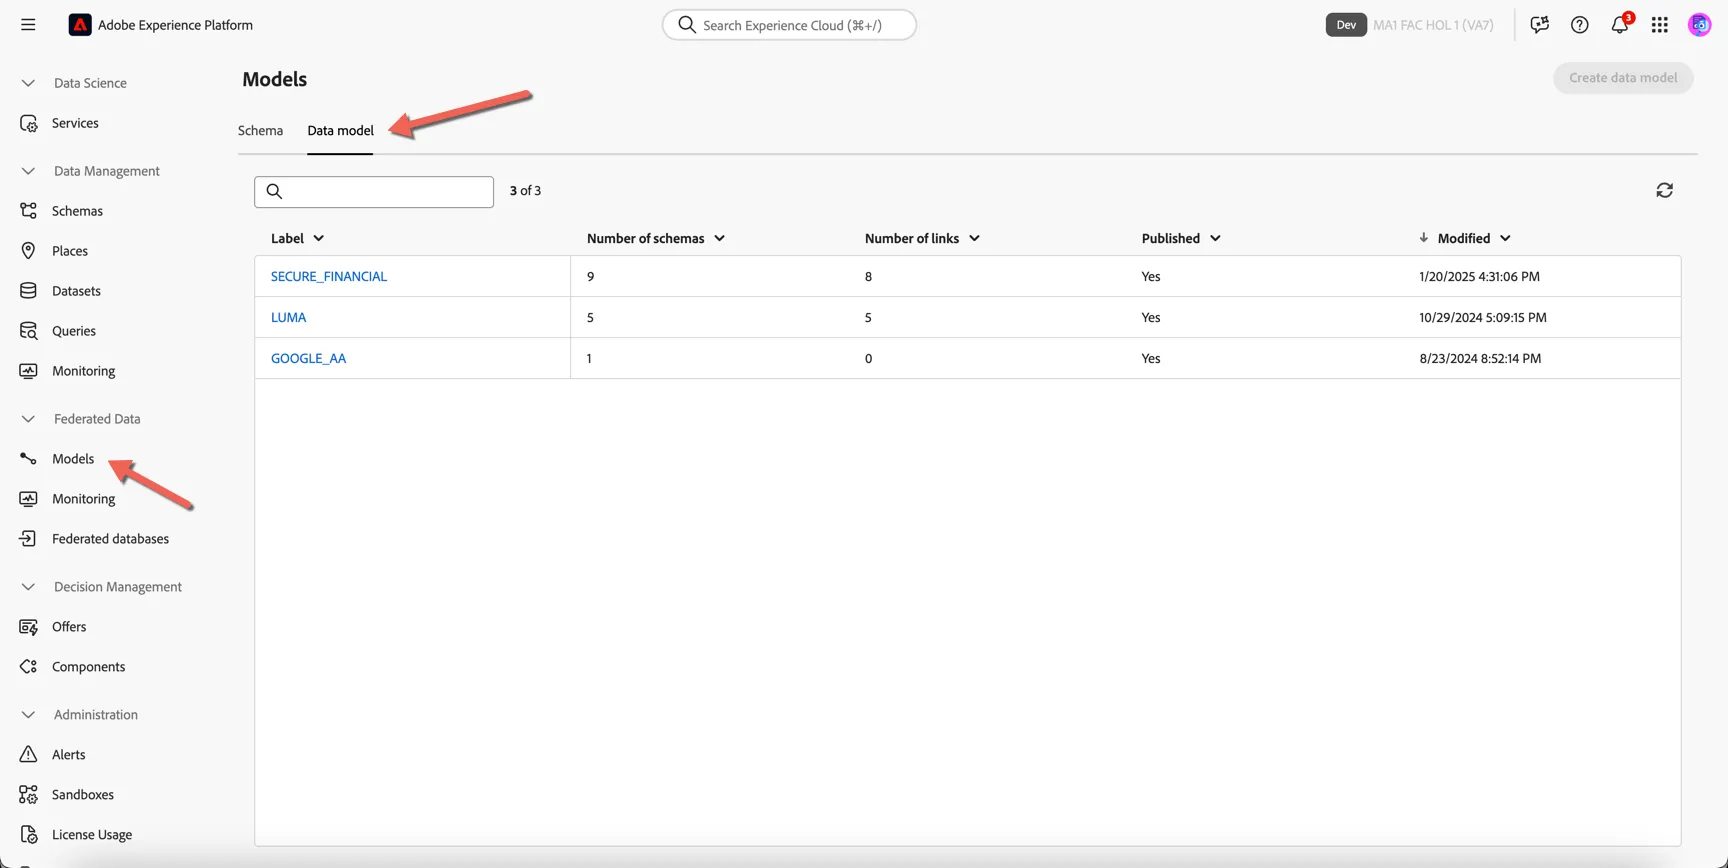The height and width of the screenshot is (868, 1728).
Task: Select the Data model tab
Action: pos(340,131)
